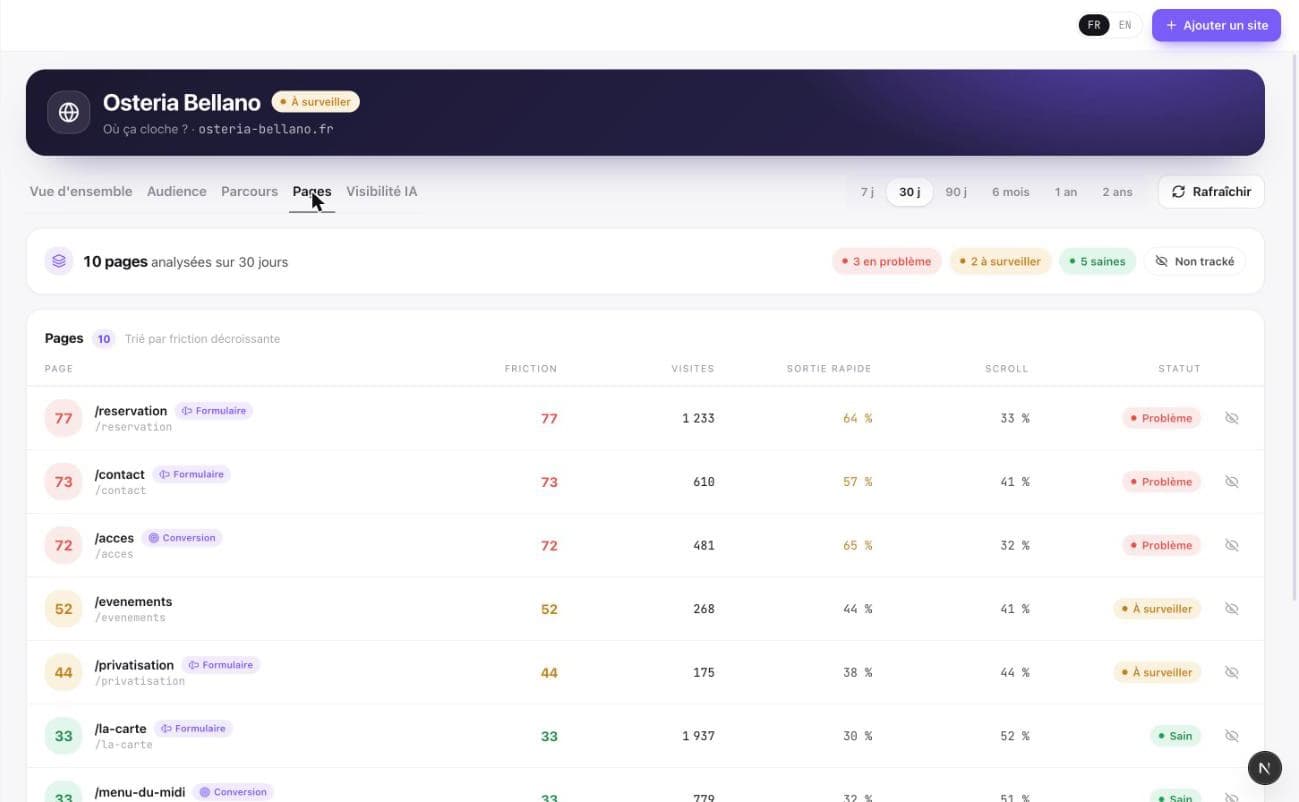The height and width of the screenshot is (802, 1299).
Task: Select the 6 mois time range
Action: coord(1010,192)
